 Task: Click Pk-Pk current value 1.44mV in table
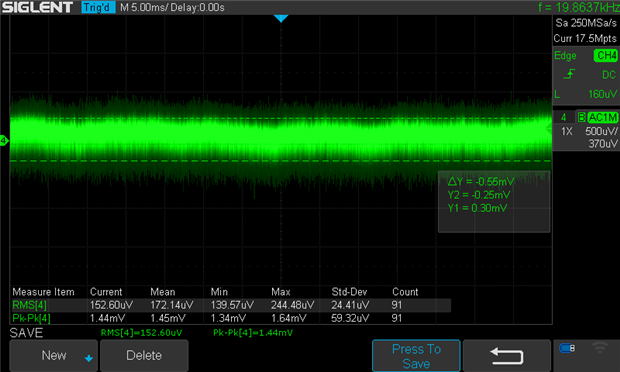pos(107,318)
